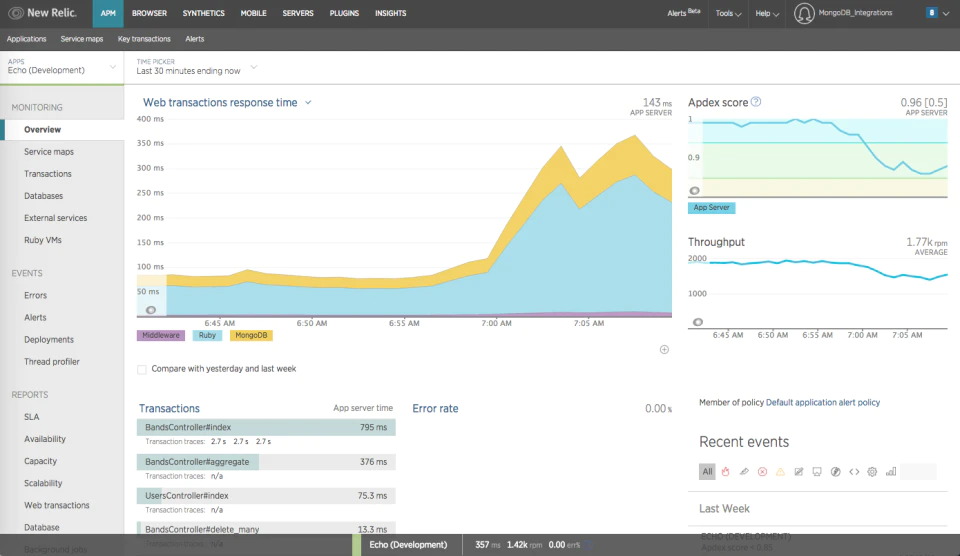The height and width of the screenshot is (556, 960).
Task: Open the SLA report in sidebar
Action: coord(32,417)
